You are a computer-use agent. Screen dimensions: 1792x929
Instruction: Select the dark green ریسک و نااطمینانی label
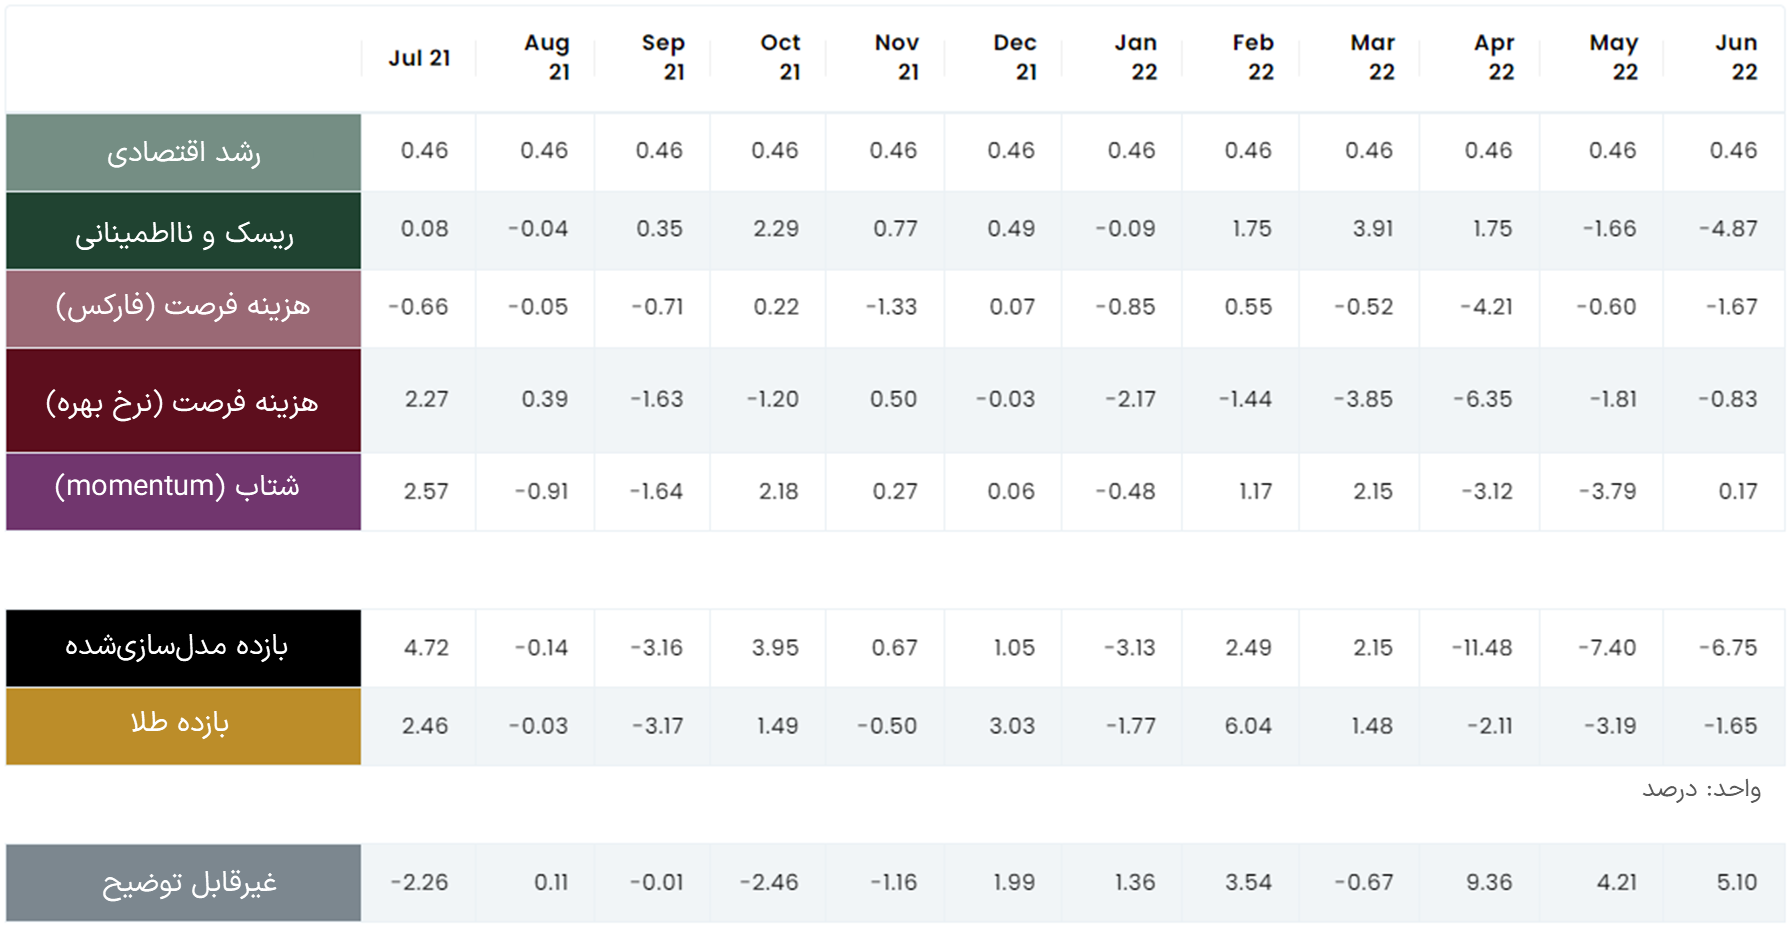(x=184, y=231)
